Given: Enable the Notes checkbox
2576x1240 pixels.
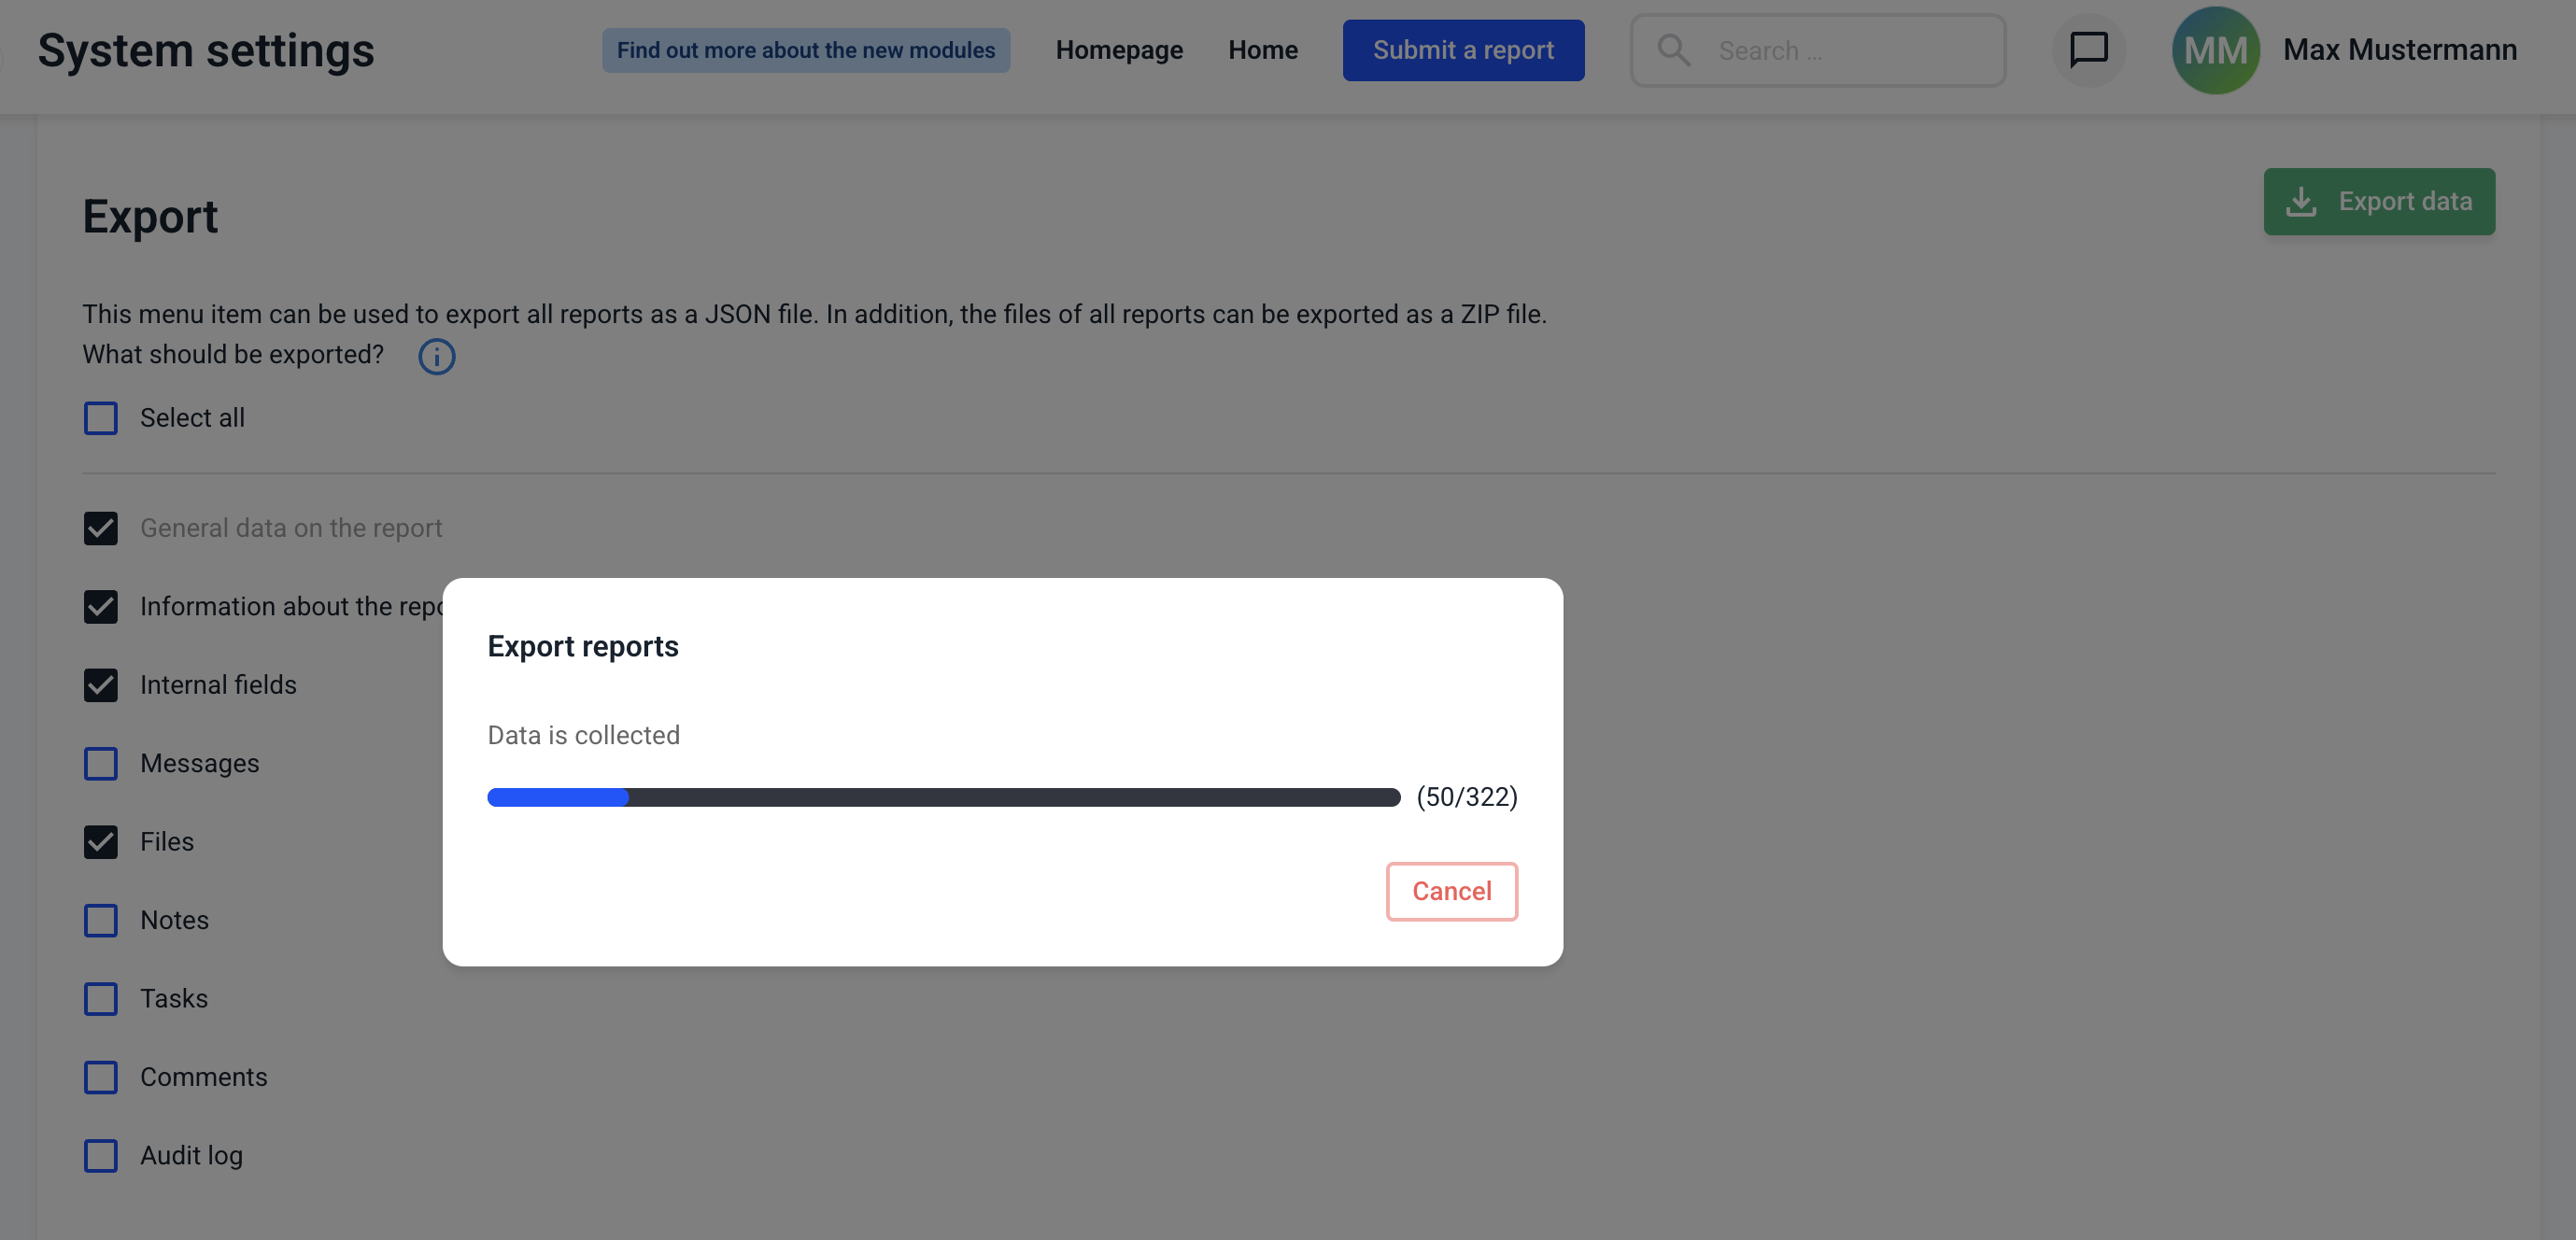Looking at the screenshot, I should [x=101, y=920].
